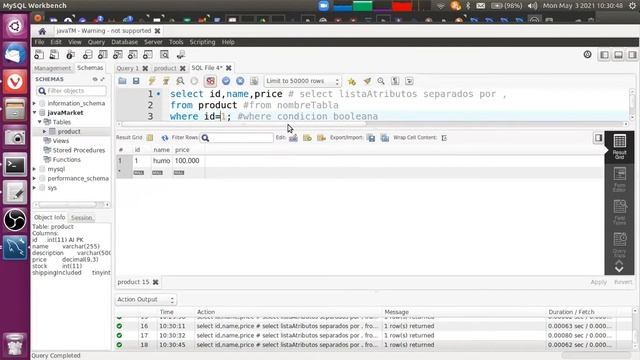Close the product 15 result tab
This screenshot has height=360, width=640.
tap(156, 282)
